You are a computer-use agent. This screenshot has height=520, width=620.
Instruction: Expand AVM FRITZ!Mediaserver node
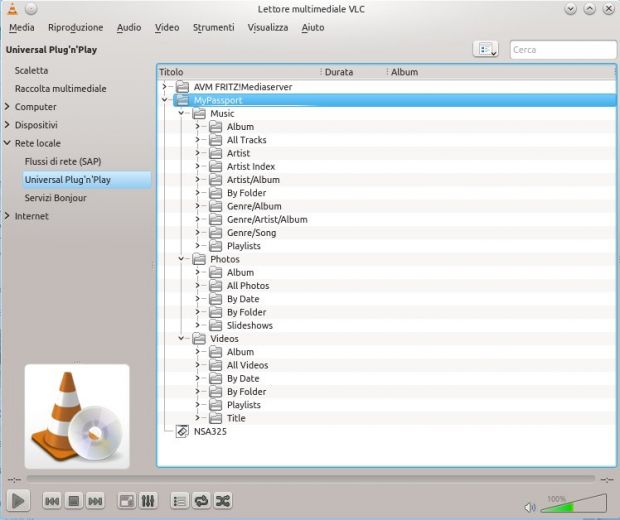(x=164, y=86)
